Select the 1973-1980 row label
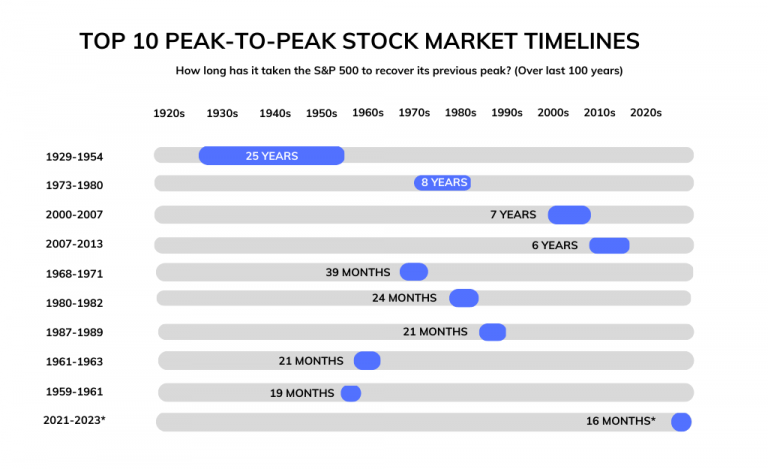This screenshot has height=469, width=768. [74, 186]
